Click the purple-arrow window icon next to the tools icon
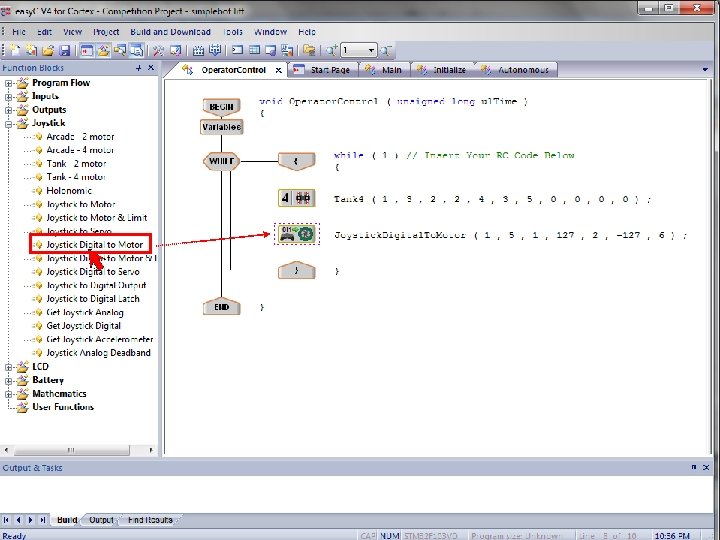720x540 pixels. point(175,50)
